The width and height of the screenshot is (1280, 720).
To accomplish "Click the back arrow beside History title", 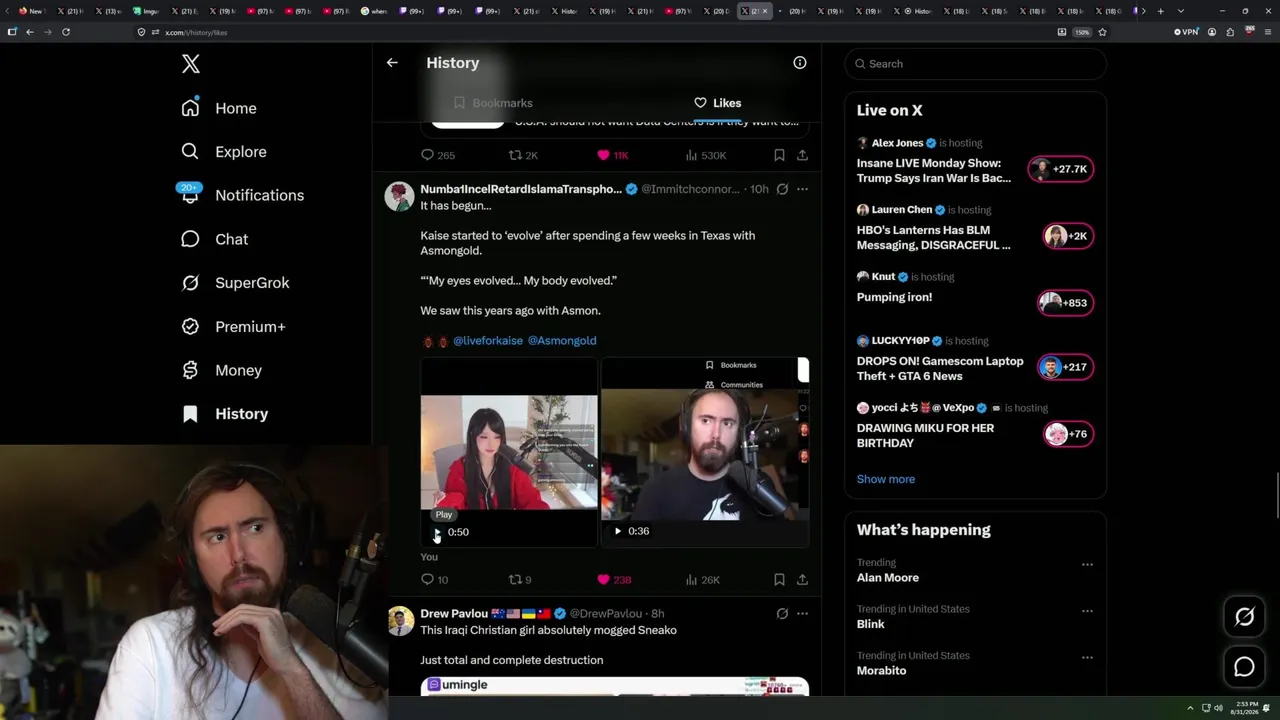I will (392, 63).
